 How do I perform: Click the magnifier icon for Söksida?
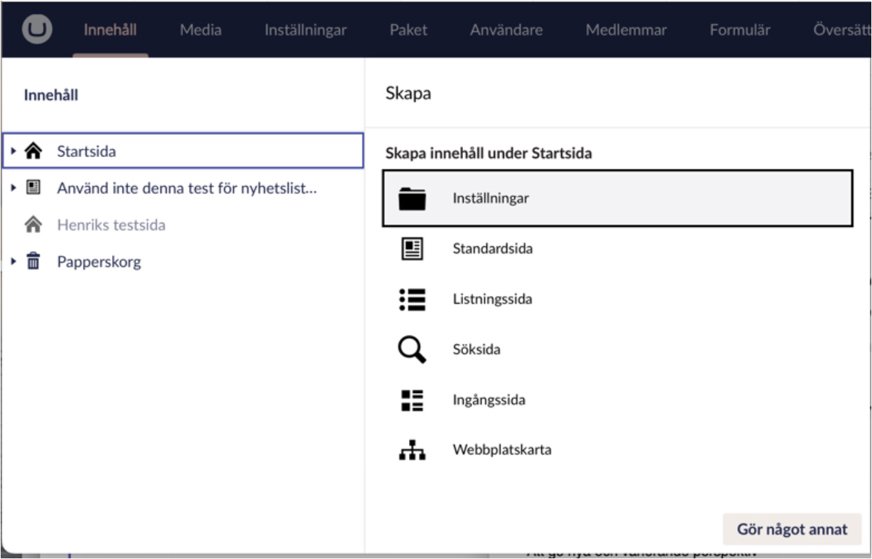click(412, 350)
